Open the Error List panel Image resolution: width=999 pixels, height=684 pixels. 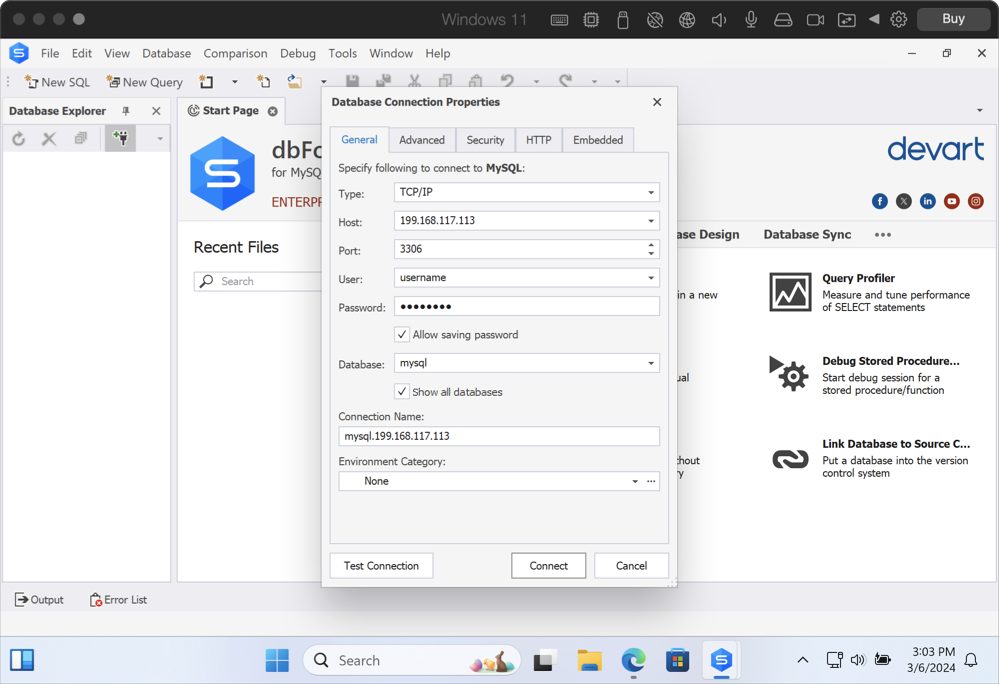point(119,600)
